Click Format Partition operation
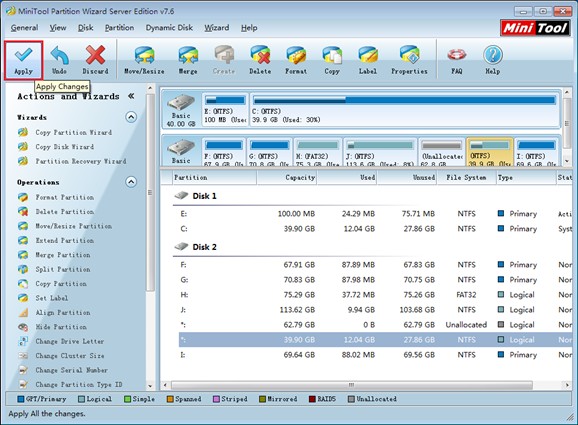The width and height of the screenshot is (578, 425). coord(65,197)
